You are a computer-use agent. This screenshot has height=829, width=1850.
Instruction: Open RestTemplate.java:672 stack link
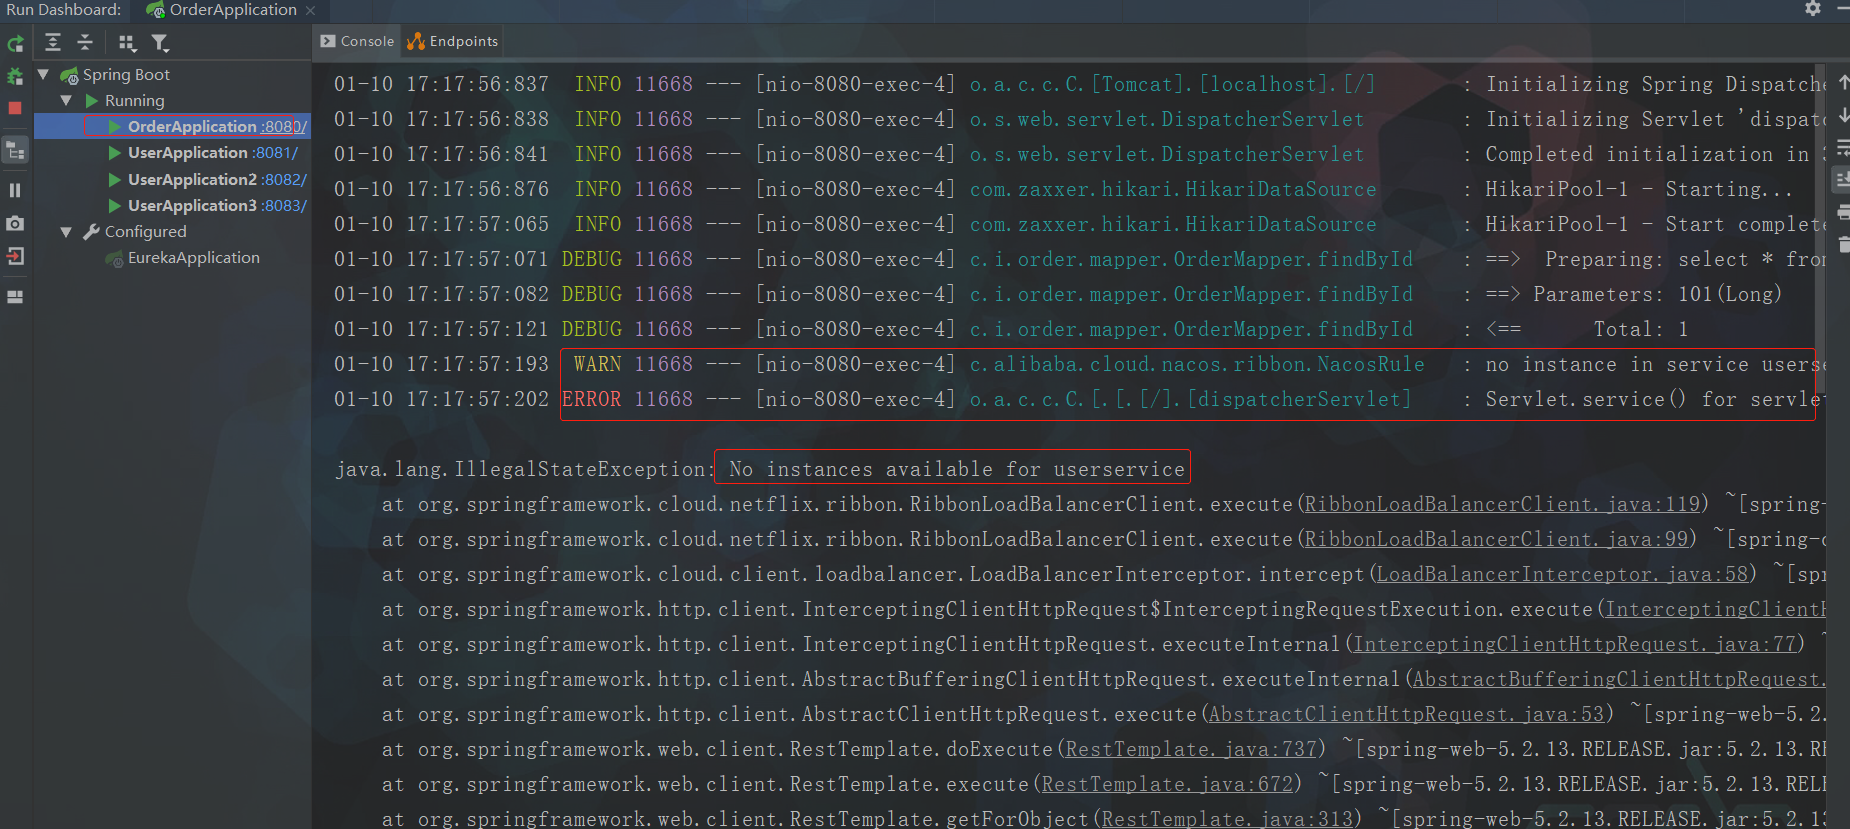click(1167, 784)
